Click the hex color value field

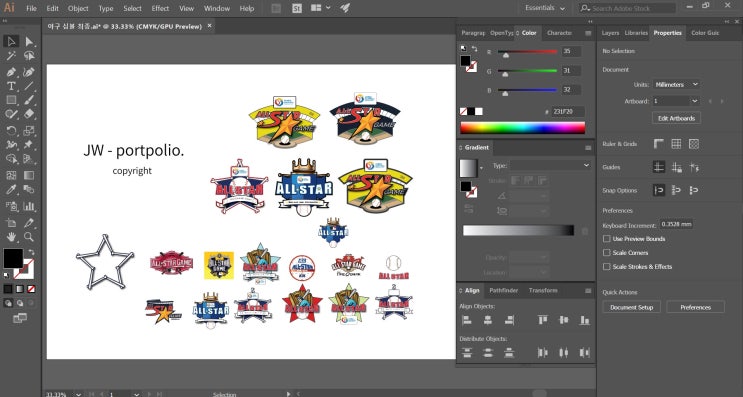click(x=567, y=112)
